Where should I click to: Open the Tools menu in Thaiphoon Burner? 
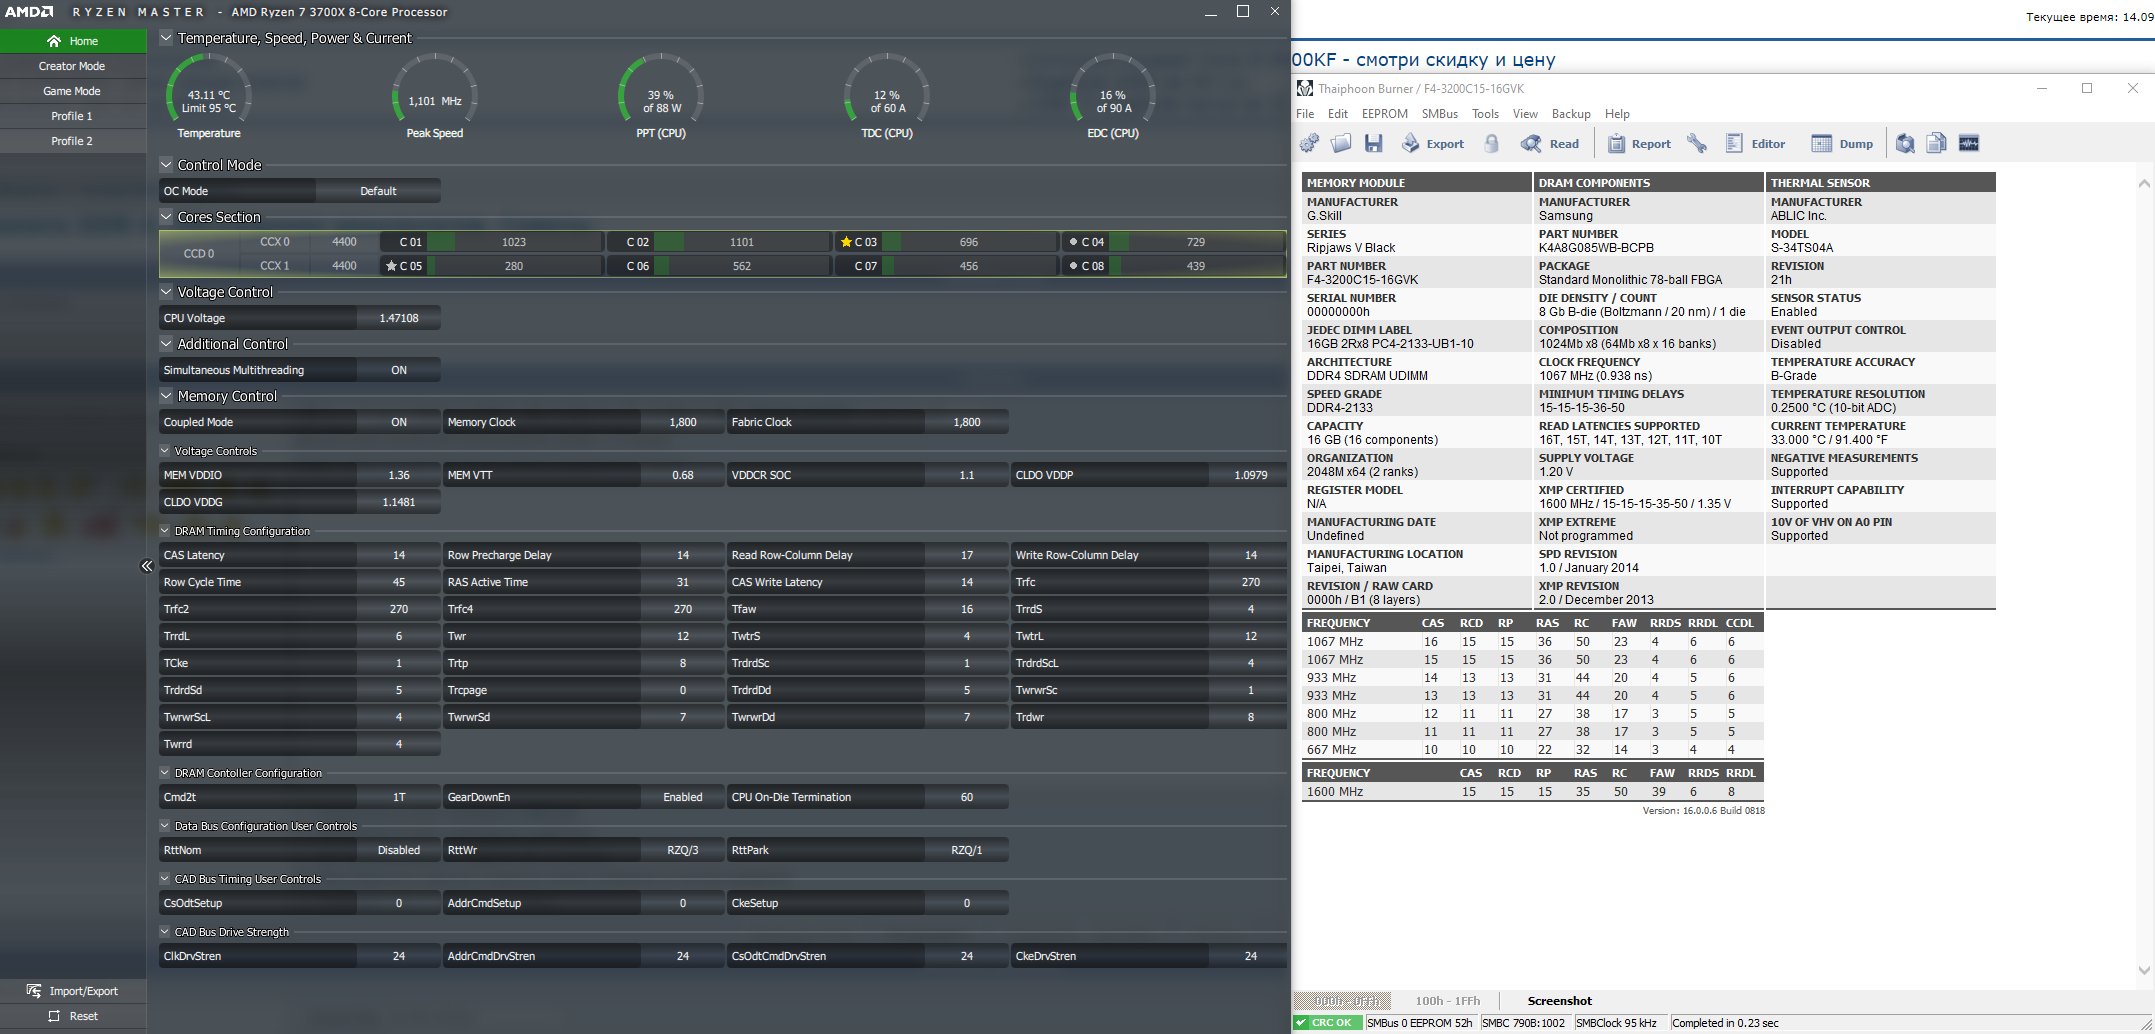[x=1485, y=114]
